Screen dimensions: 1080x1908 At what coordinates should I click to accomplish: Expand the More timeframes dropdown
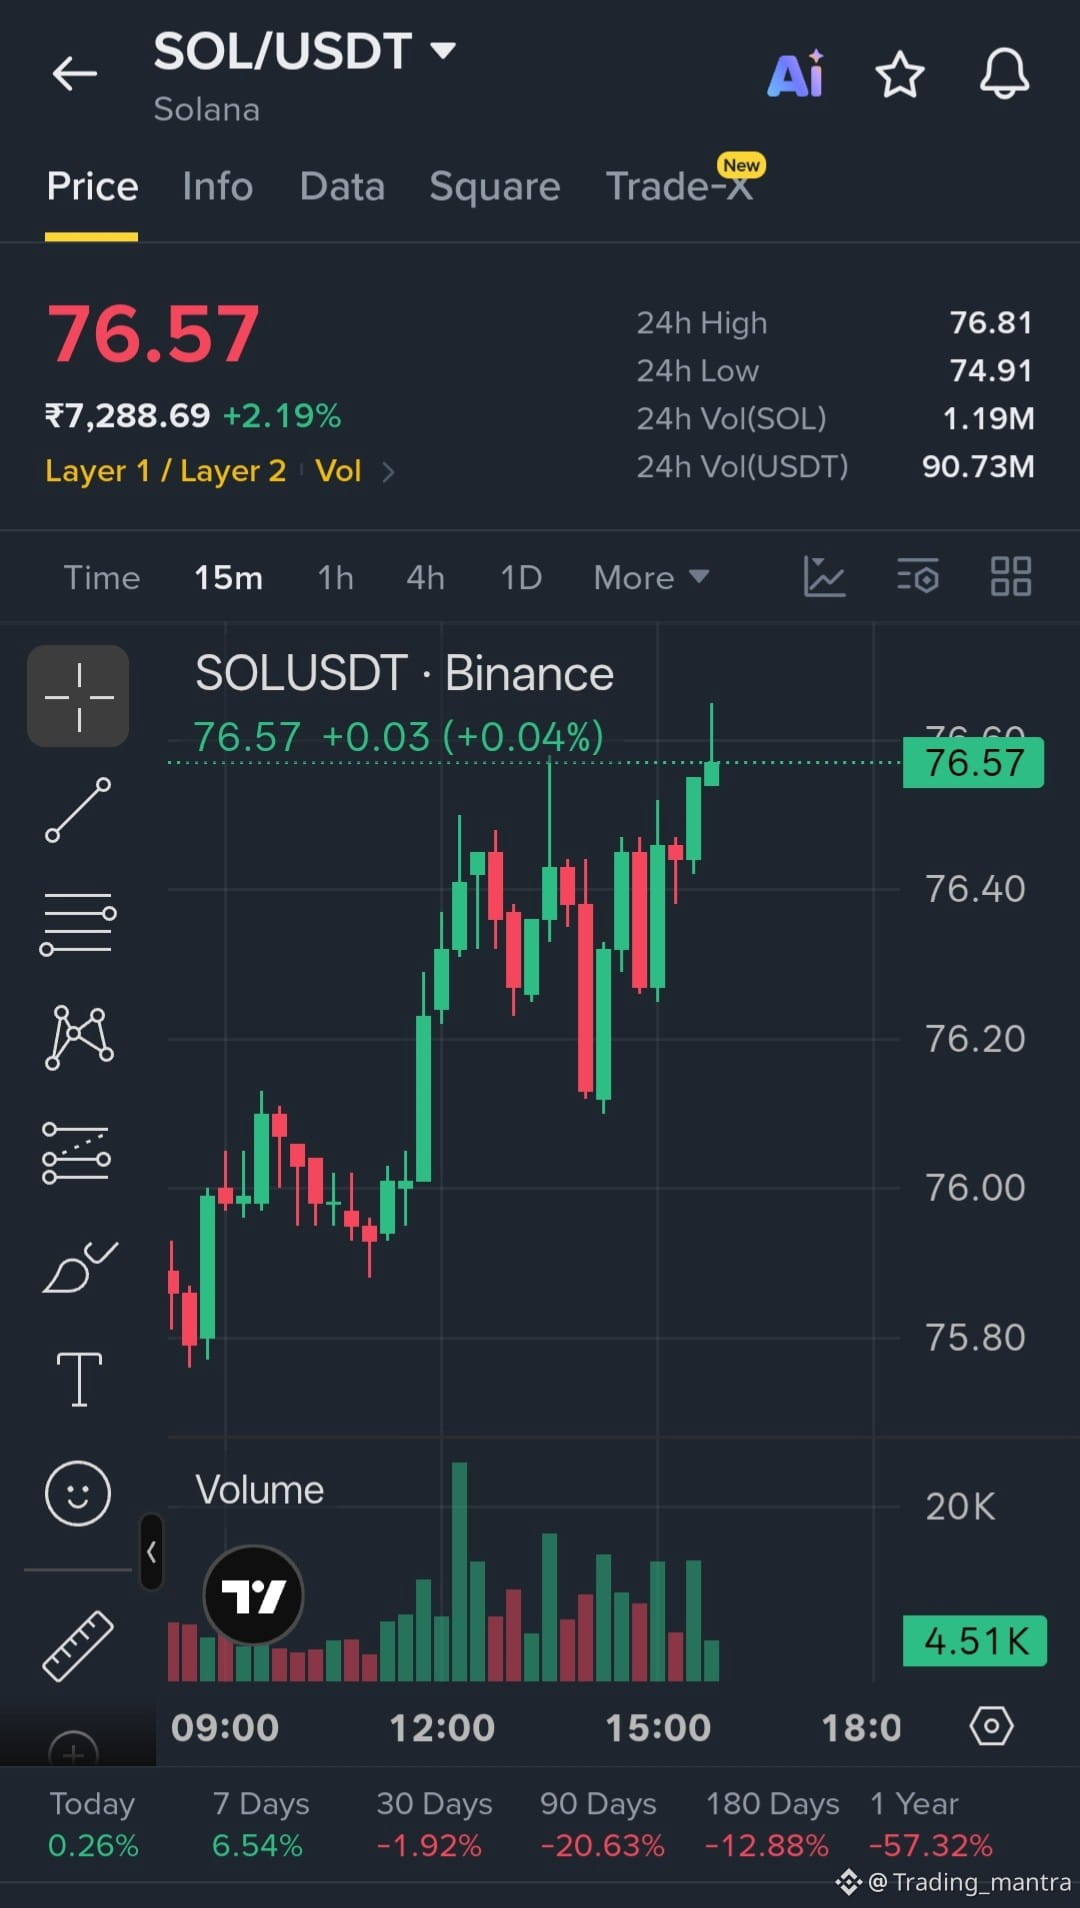tap(651, 578)
